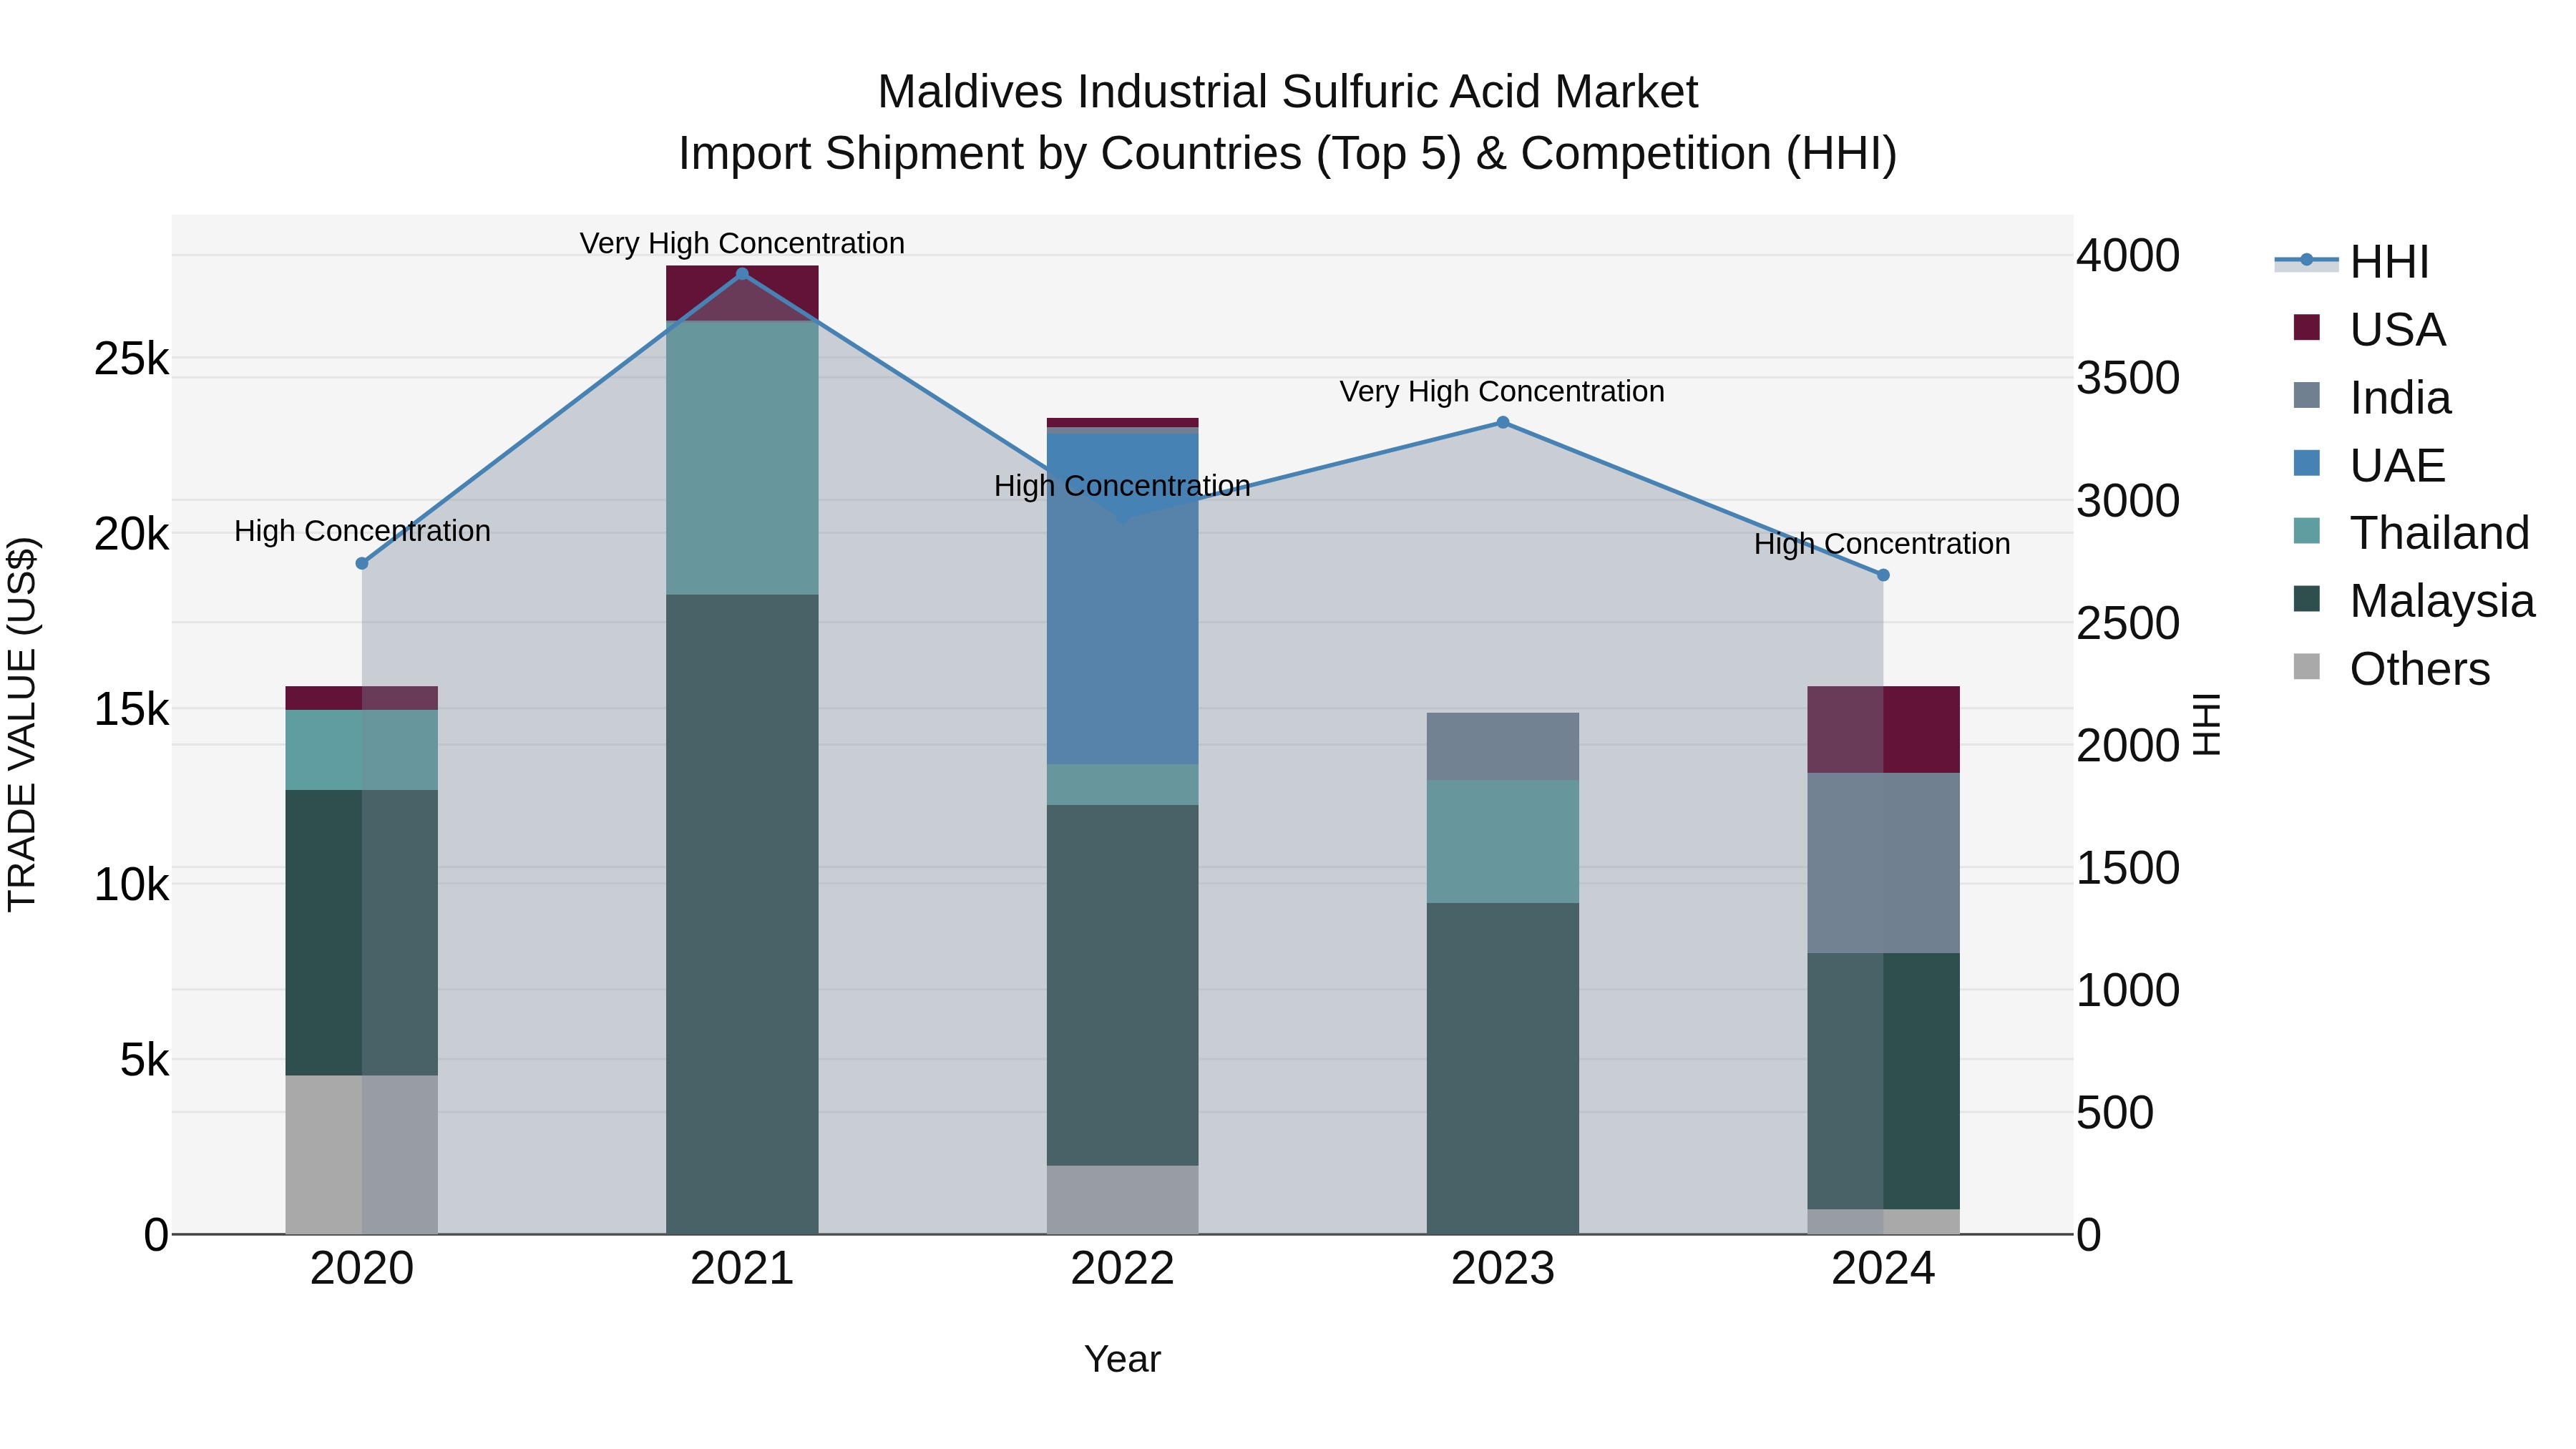Click the 2024 High Concentration annotation
Viewport: 2576px width, 1449px height.
click(x=1882, y=544)
